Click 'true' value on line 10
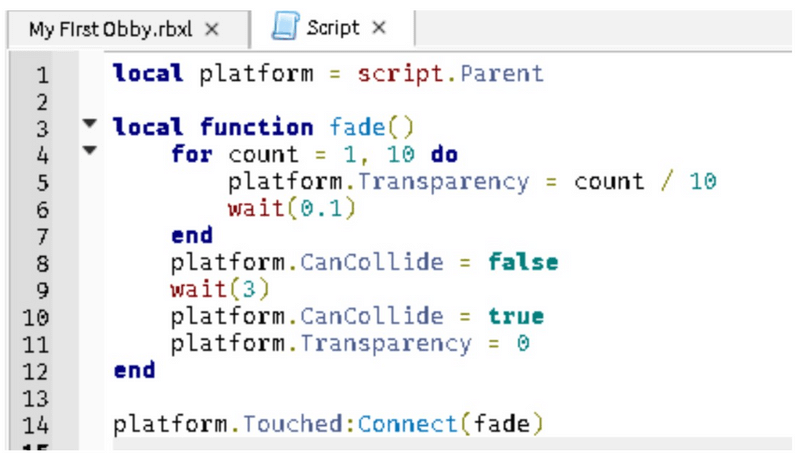 pos(516,316)
